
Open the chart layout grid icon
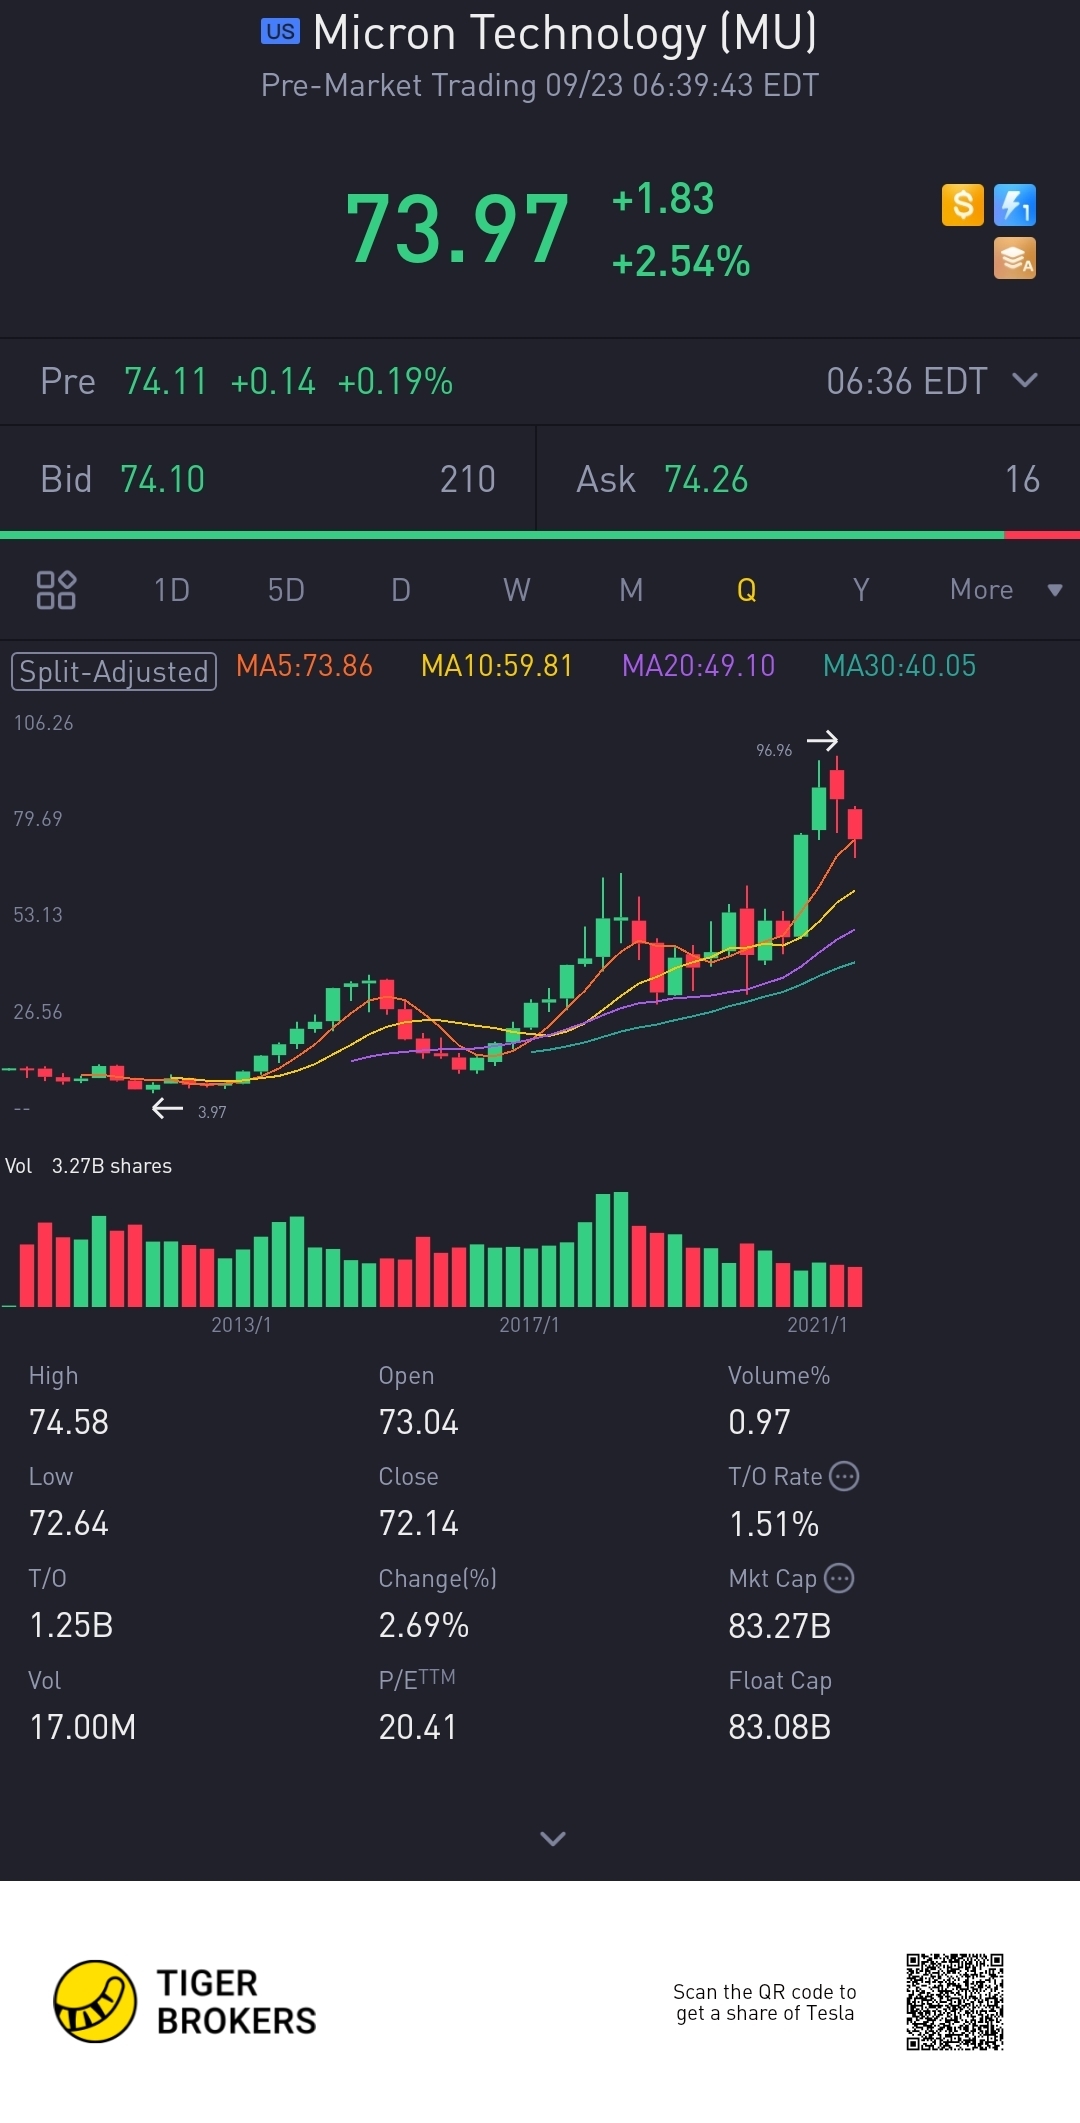[56, 590]
